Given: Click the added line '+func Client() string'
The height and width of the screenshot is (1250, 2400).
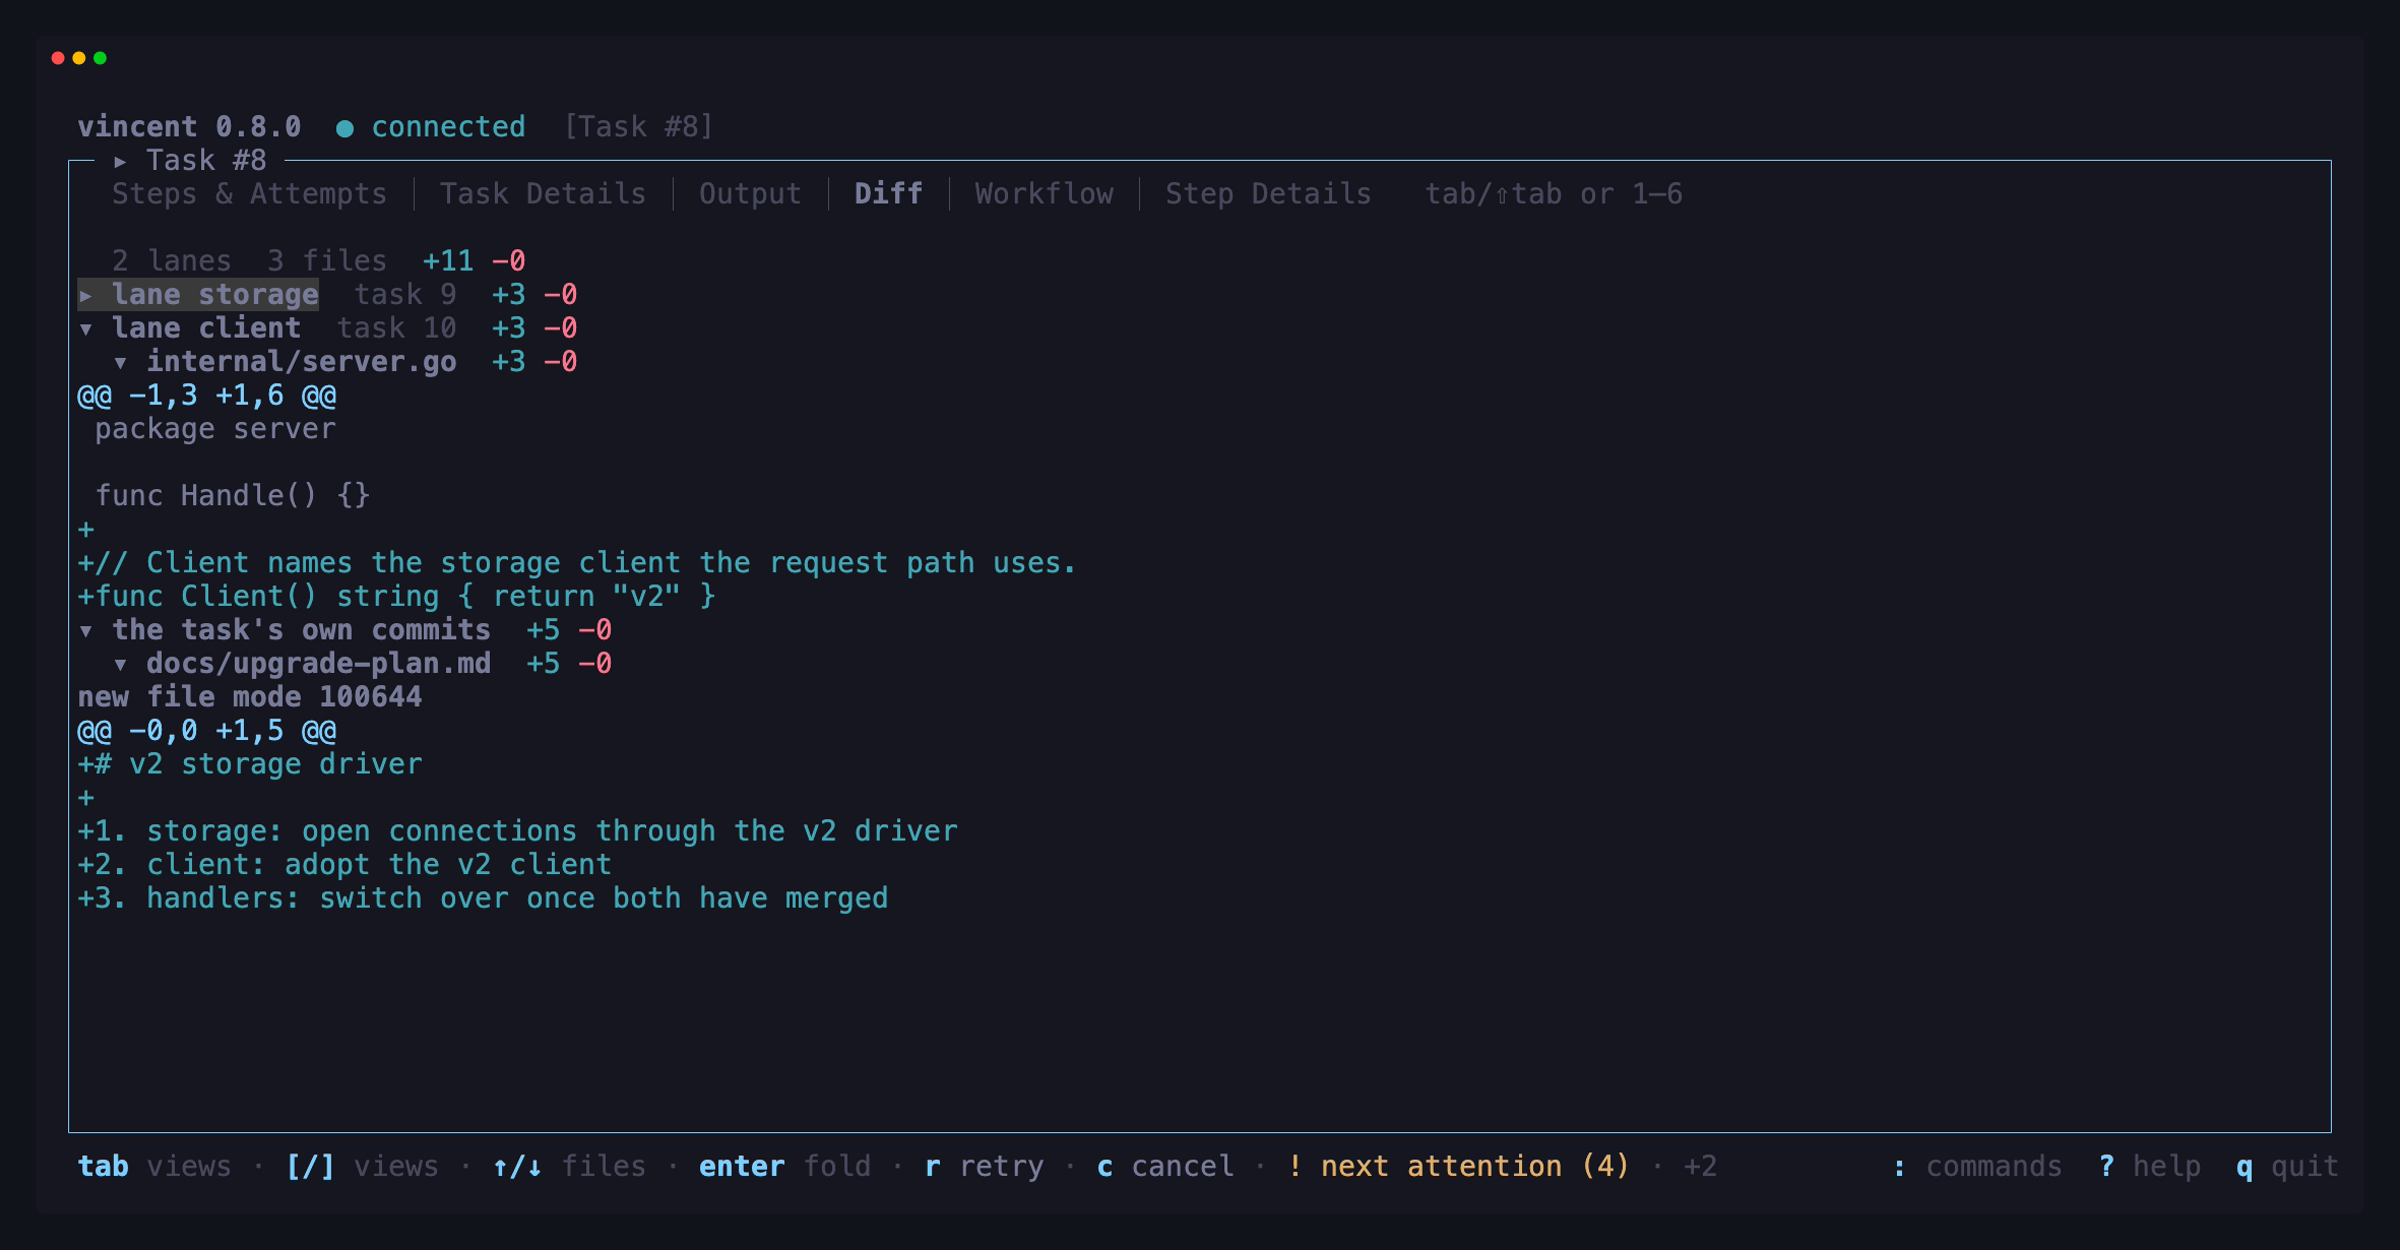Looking at the screenshot, I should click(397, 597).
